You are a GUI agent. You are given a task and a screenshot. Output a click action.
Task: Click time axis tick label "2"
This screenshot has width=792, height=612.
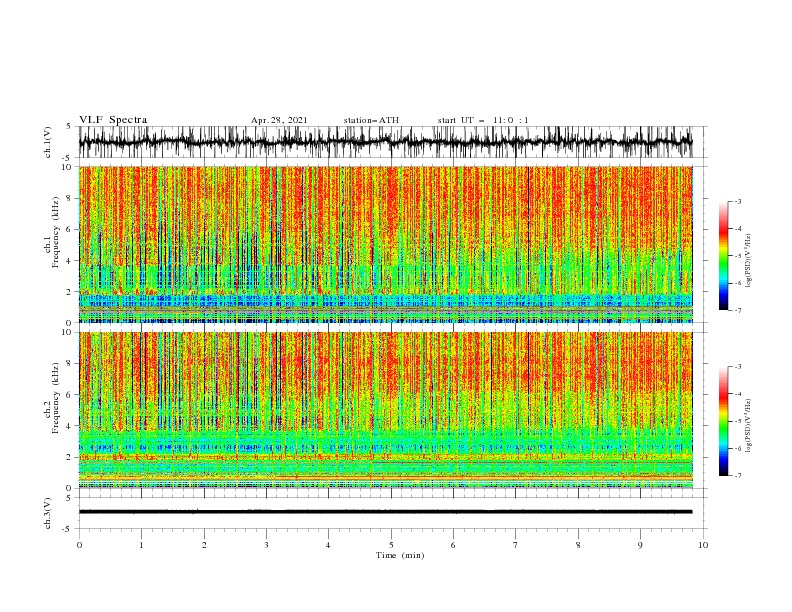(x=204, y=545)
